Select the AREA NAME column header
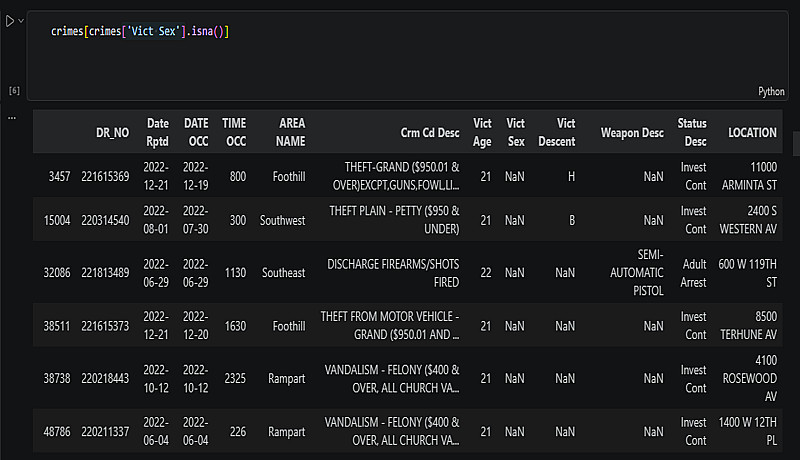 [291, 132]
